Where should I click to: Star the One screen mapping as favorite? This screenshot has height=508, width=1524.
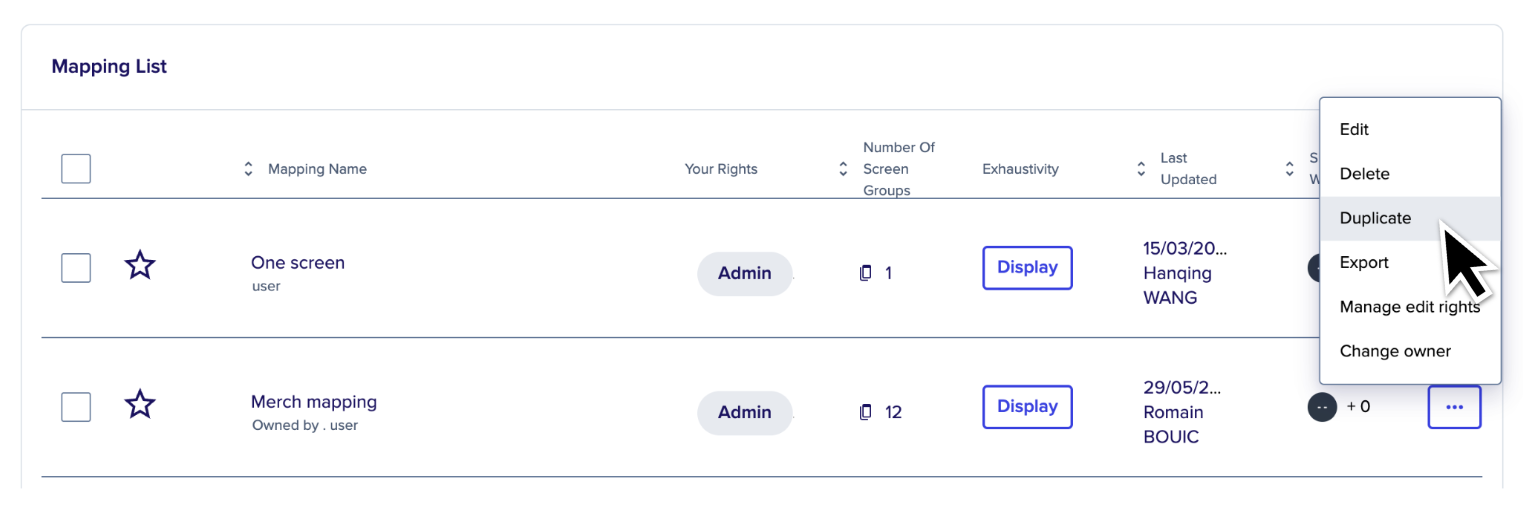click(140, 266)
